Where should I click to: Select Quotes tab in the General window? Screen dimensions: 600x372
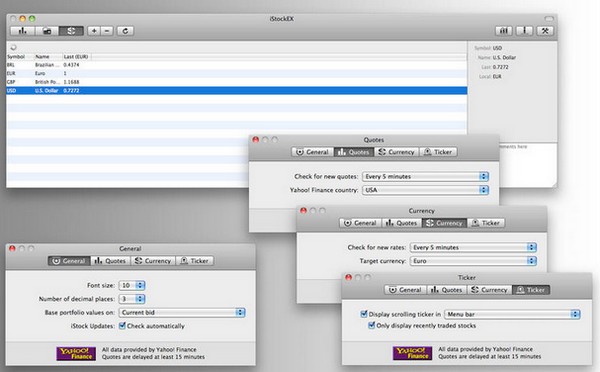pos(111,261)
